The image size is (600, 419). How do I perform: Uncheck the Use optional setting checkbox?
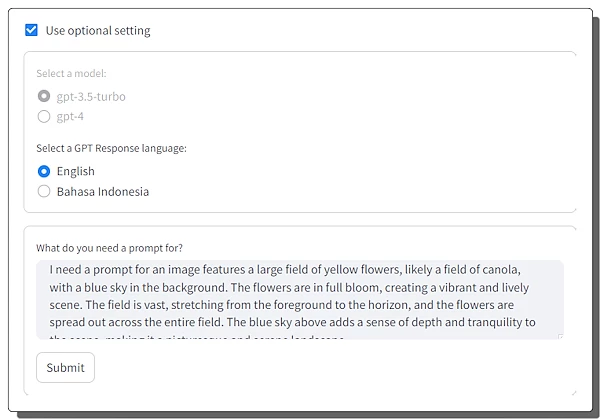[32, 30]
